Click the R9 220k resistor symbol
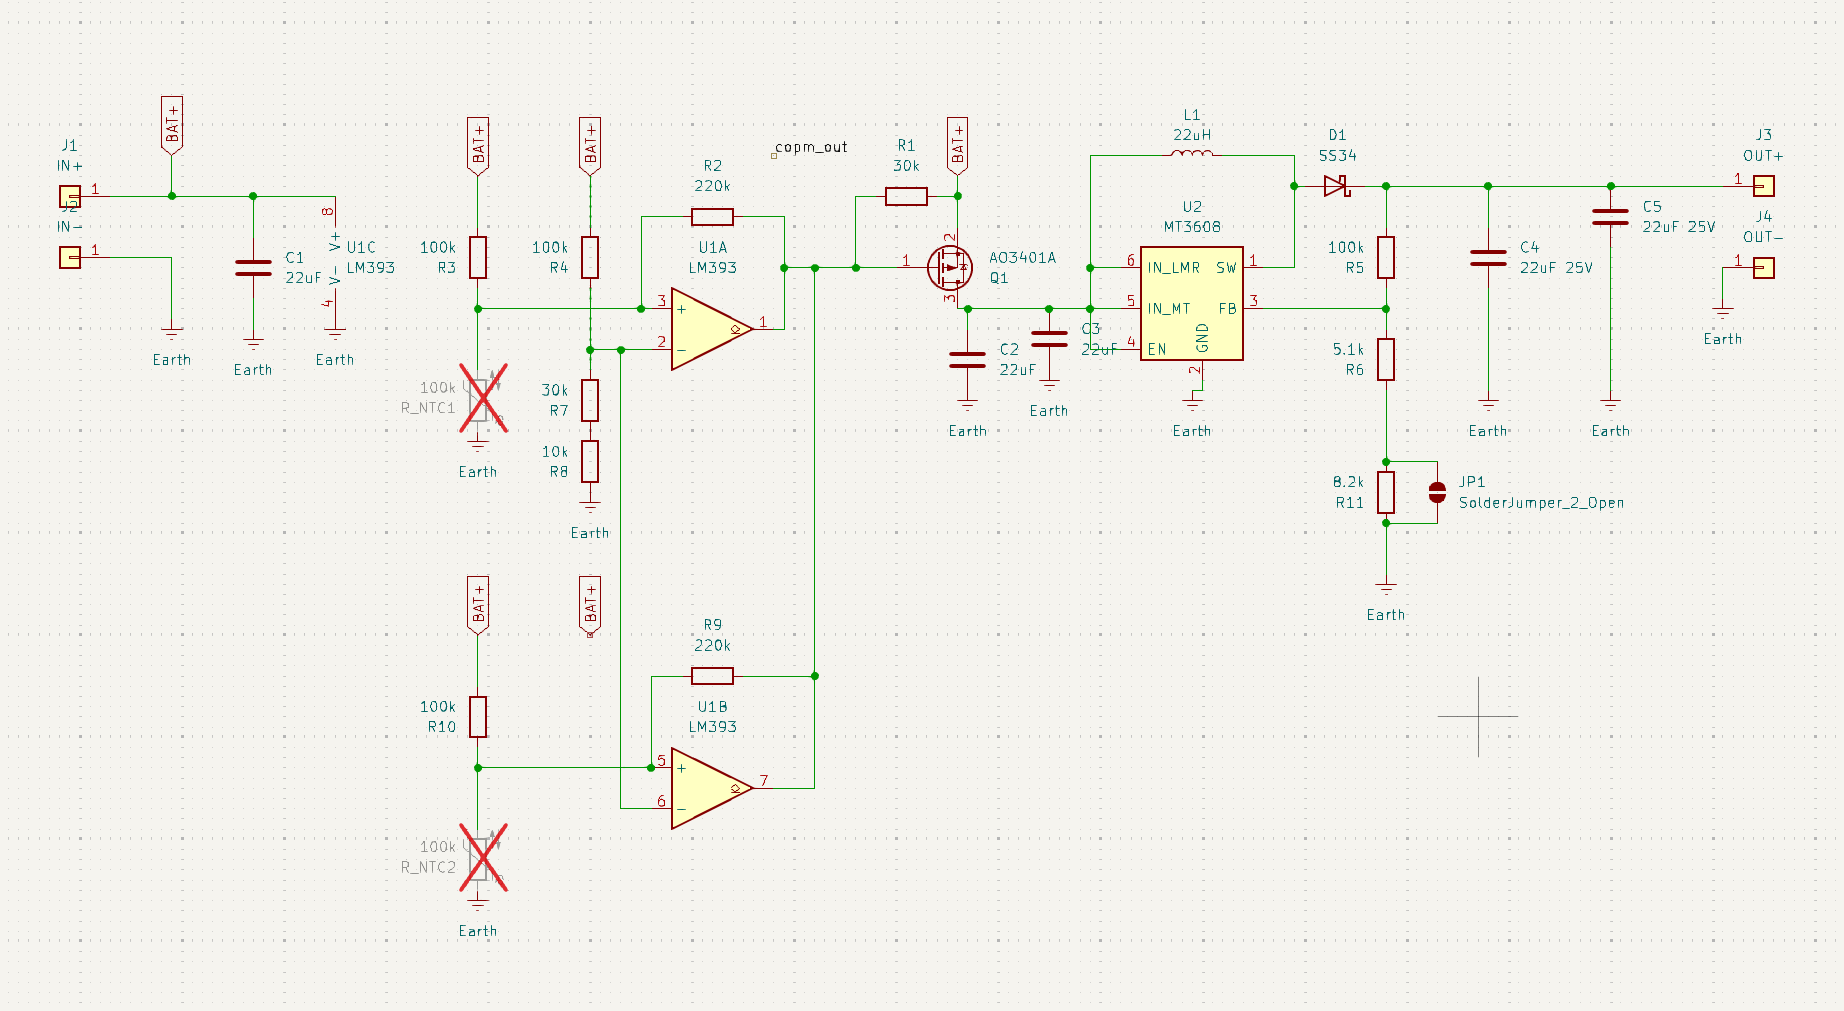Image resolution: width=1844 pixels, height=1011 pixels. [712, 676]
